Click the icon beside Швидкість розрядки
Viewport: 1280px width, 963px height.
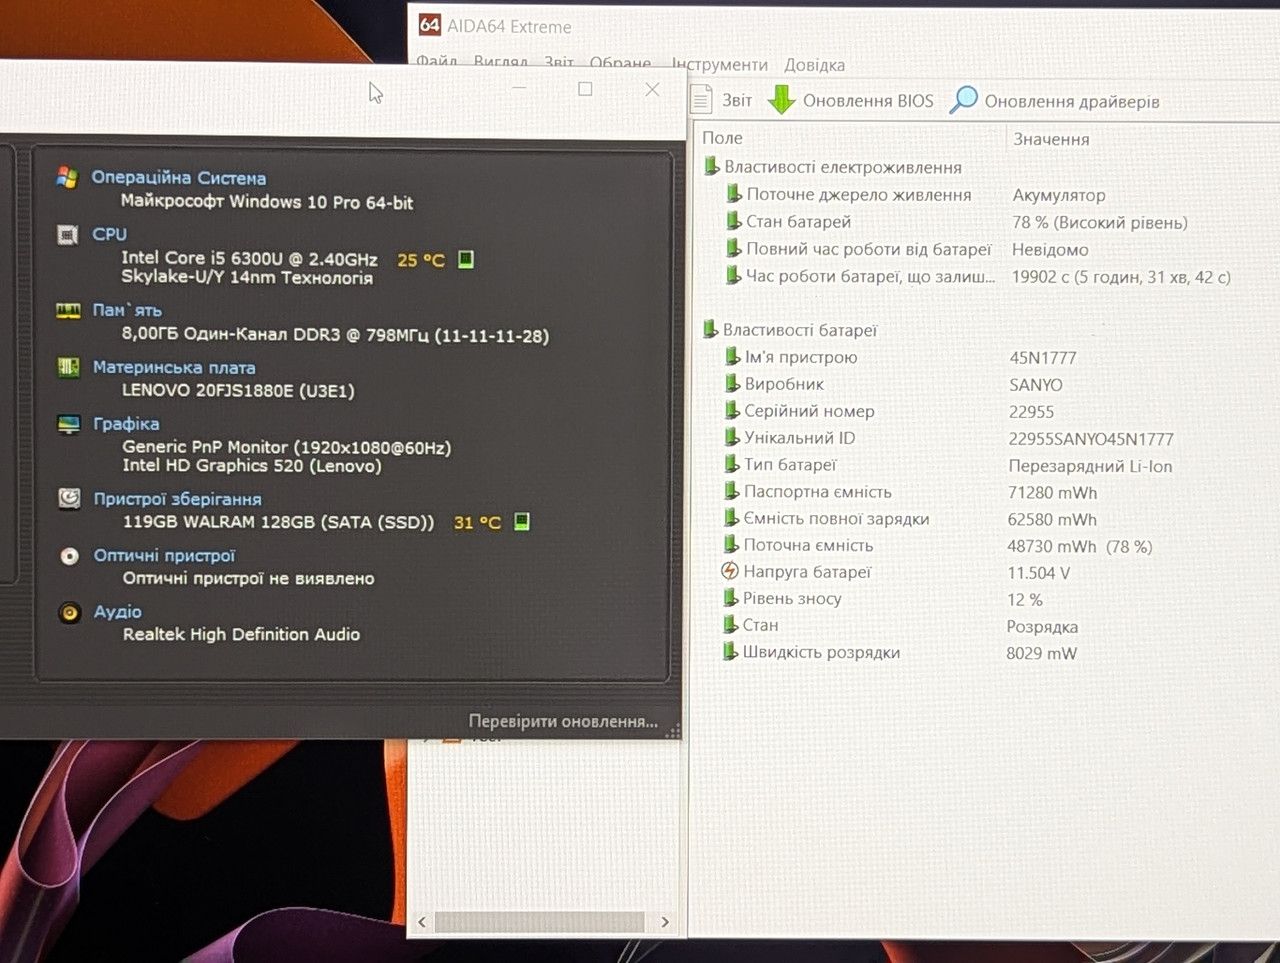730,652
